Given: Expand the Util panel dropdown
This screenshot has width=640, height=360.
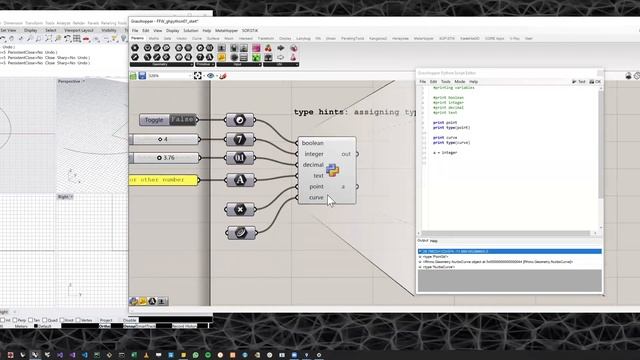Looking at the screenshot, I should [x=297, y=64].
